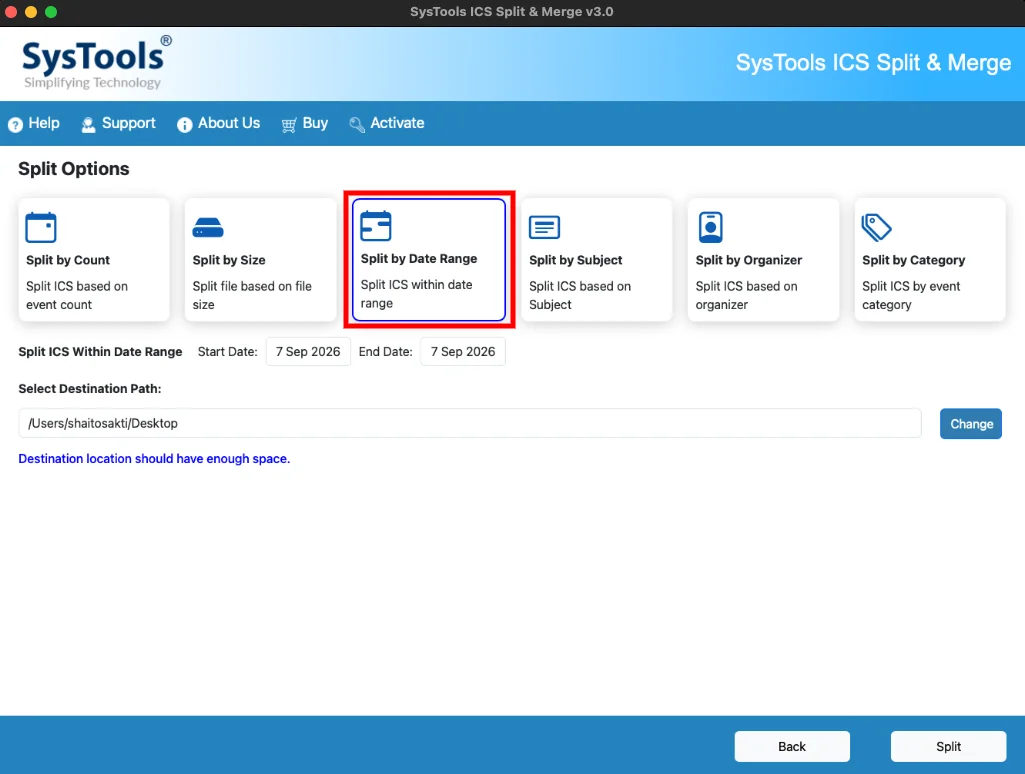This screenshot has height=774, width=1025.
Task: Click the Support person icon
Action: (88, 124)
